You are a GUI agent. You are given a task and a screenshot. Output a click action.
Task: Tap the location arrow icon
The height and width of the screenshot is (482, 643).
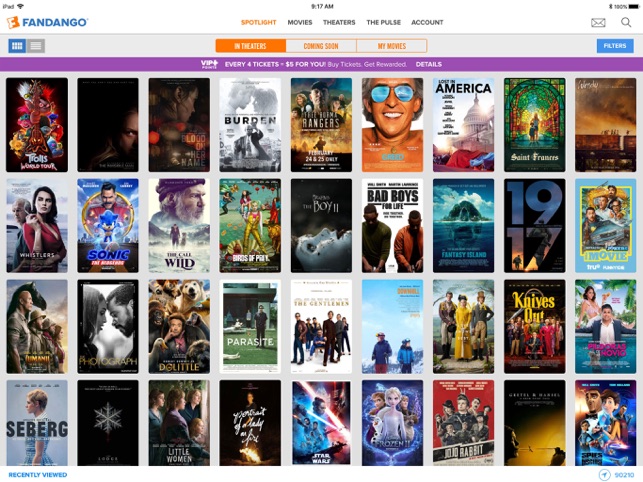[x=604, y=475]
